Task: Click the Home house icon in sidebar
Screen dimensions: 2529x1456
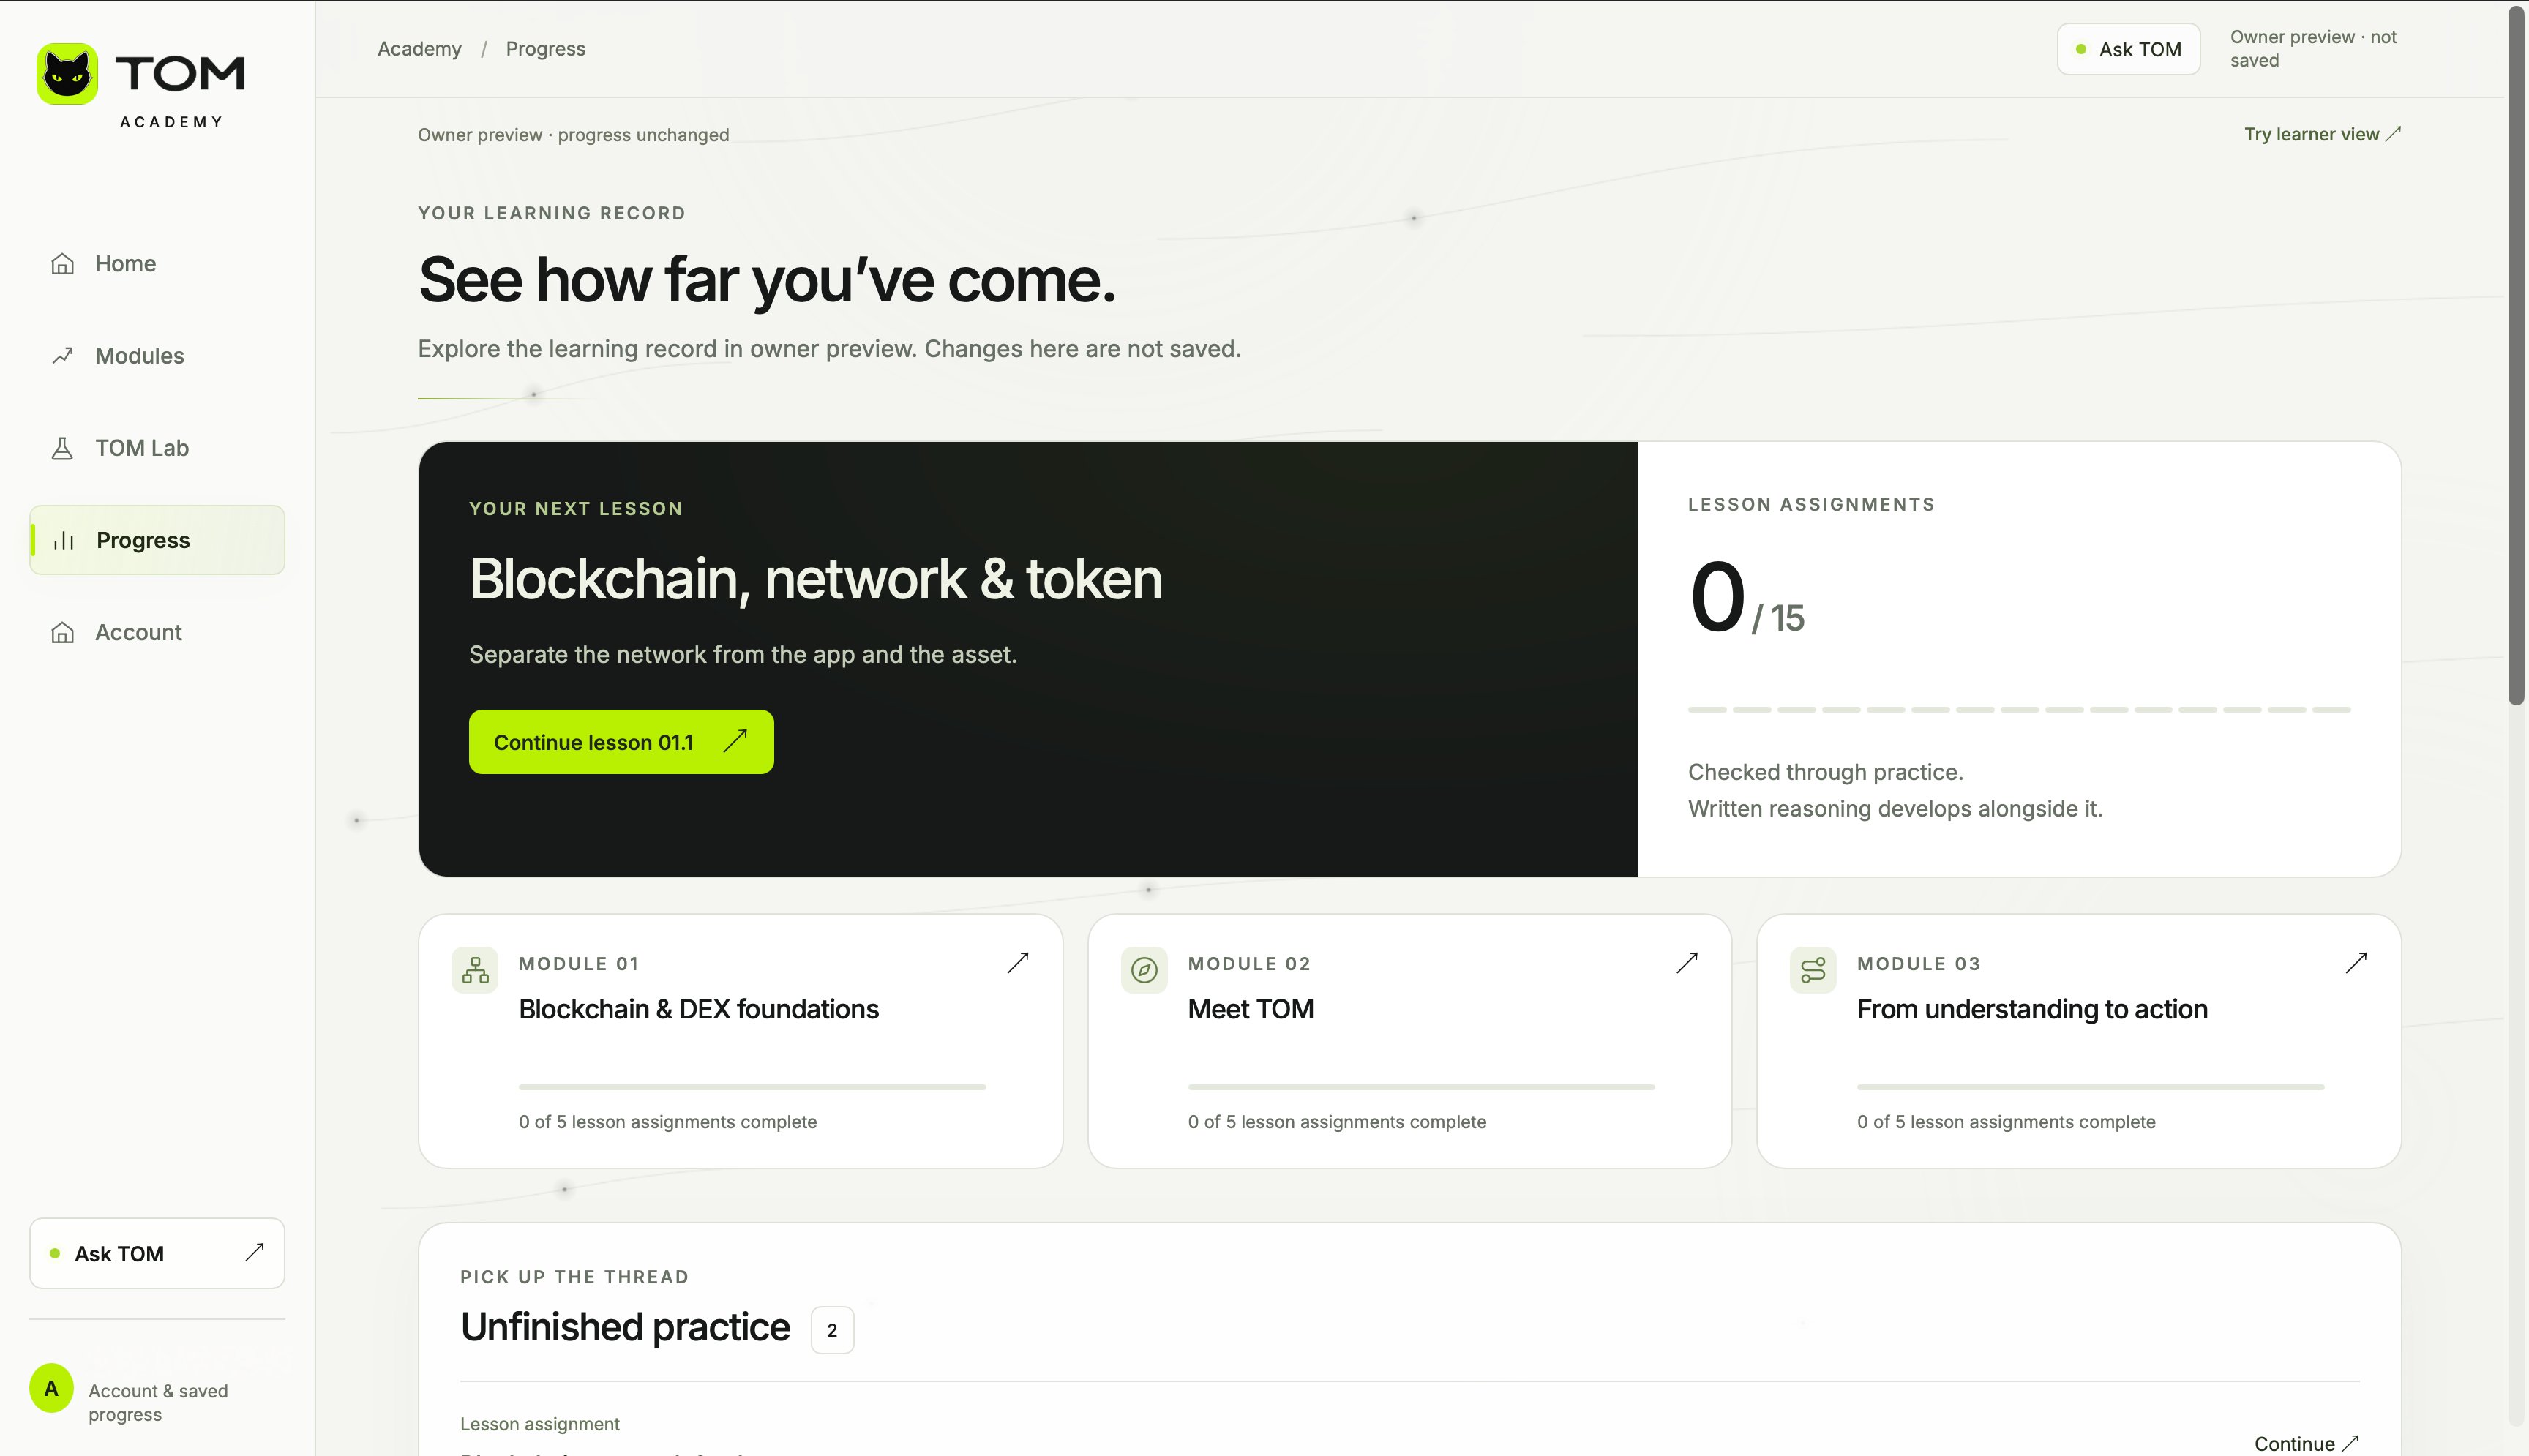Action: click(x=62, y=264)
